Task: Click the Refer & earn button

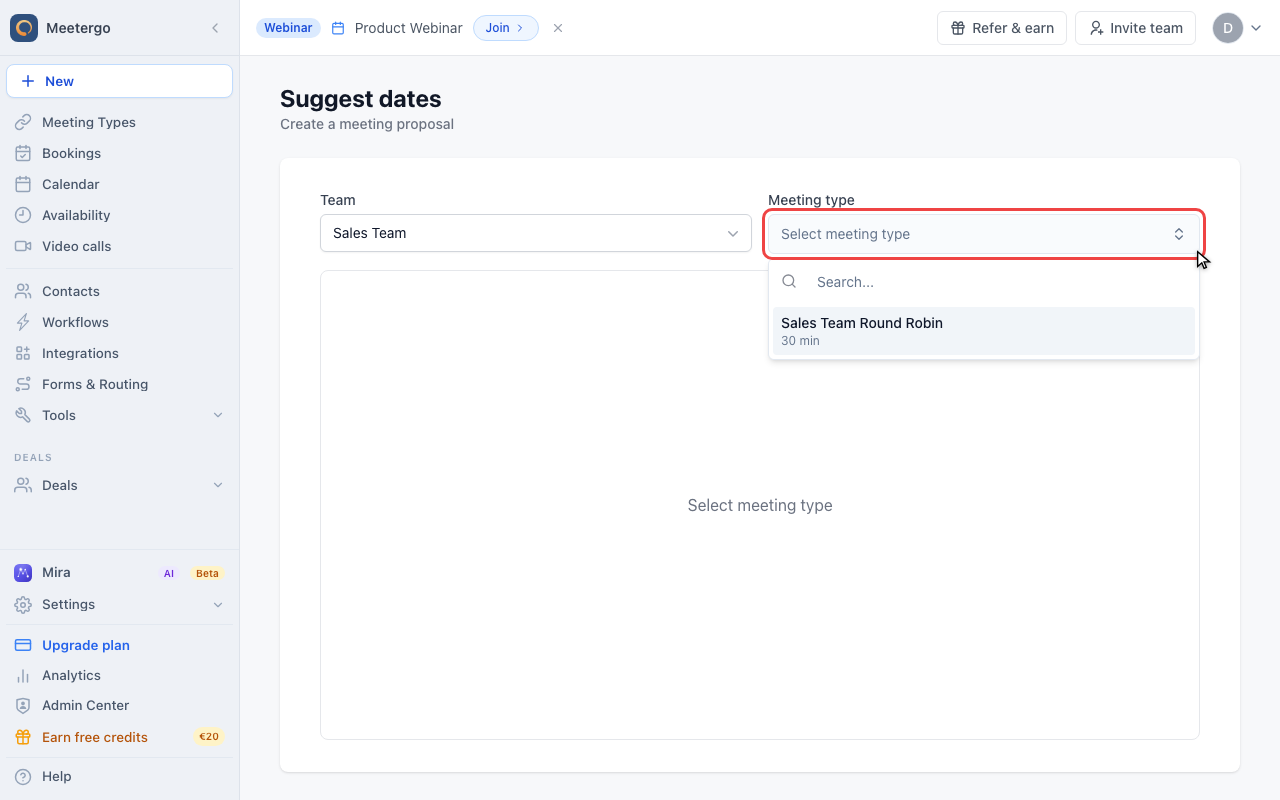Action: pos(1002,28)
